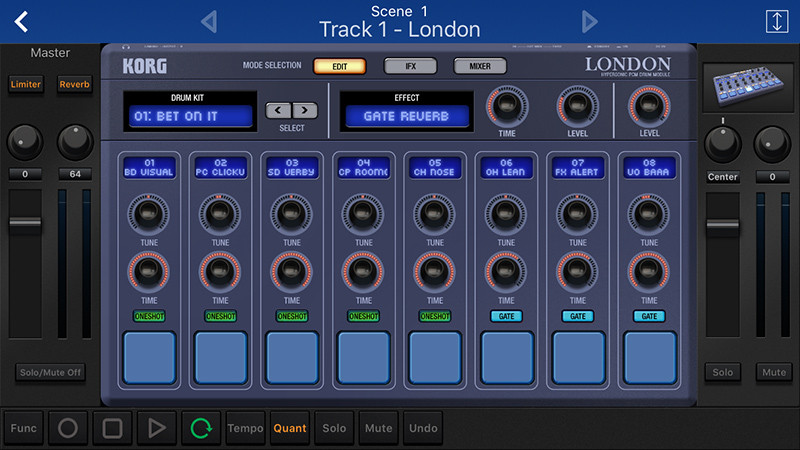Open sample selector 08 VO BAAA
800x450 pixels.
(x=649, y=168)
